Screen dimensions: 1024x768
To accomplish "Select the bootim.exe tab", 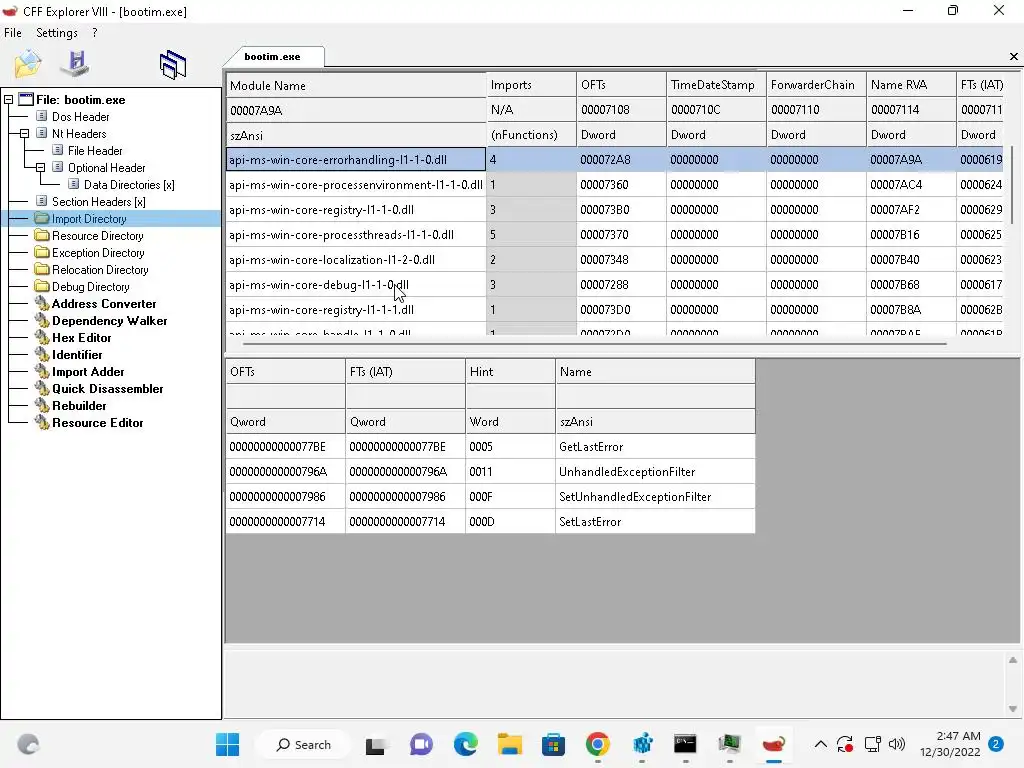I will click(272, 57).
